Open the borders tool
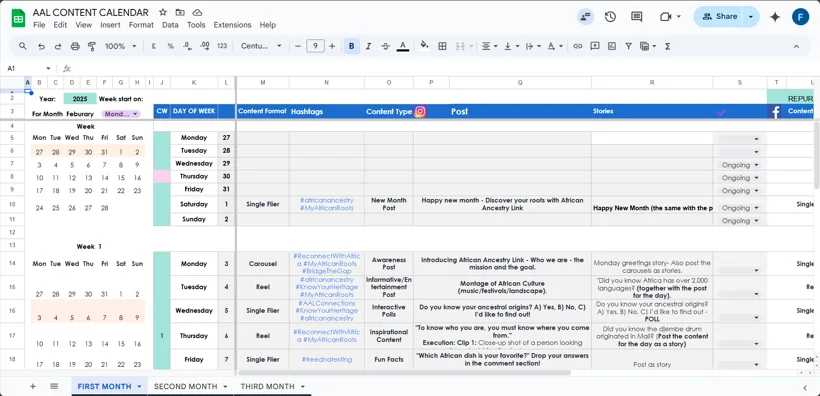Viewport: 820px width, 396px height. click(442, 46)
